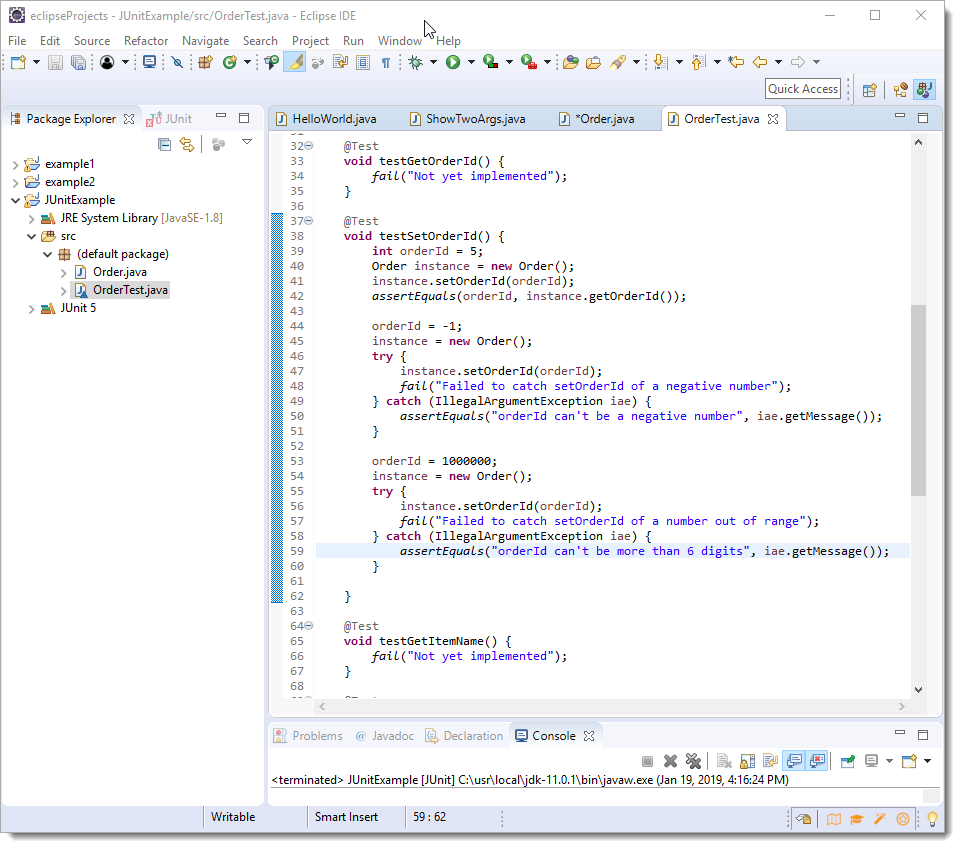Toggle Mark Occurrences highlighter
The height and width of the screenshot is (848, 960).
(294, 62)
